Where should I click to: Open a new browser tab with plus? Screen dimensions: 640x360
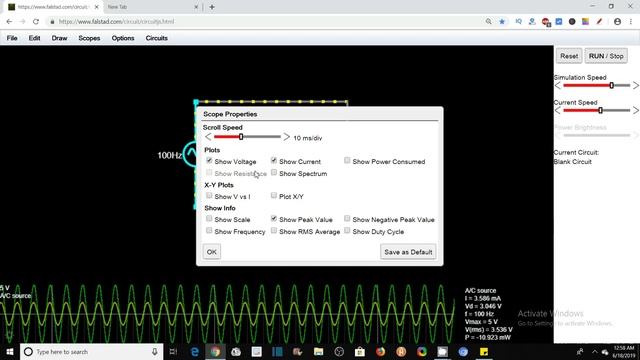[212, 7]
